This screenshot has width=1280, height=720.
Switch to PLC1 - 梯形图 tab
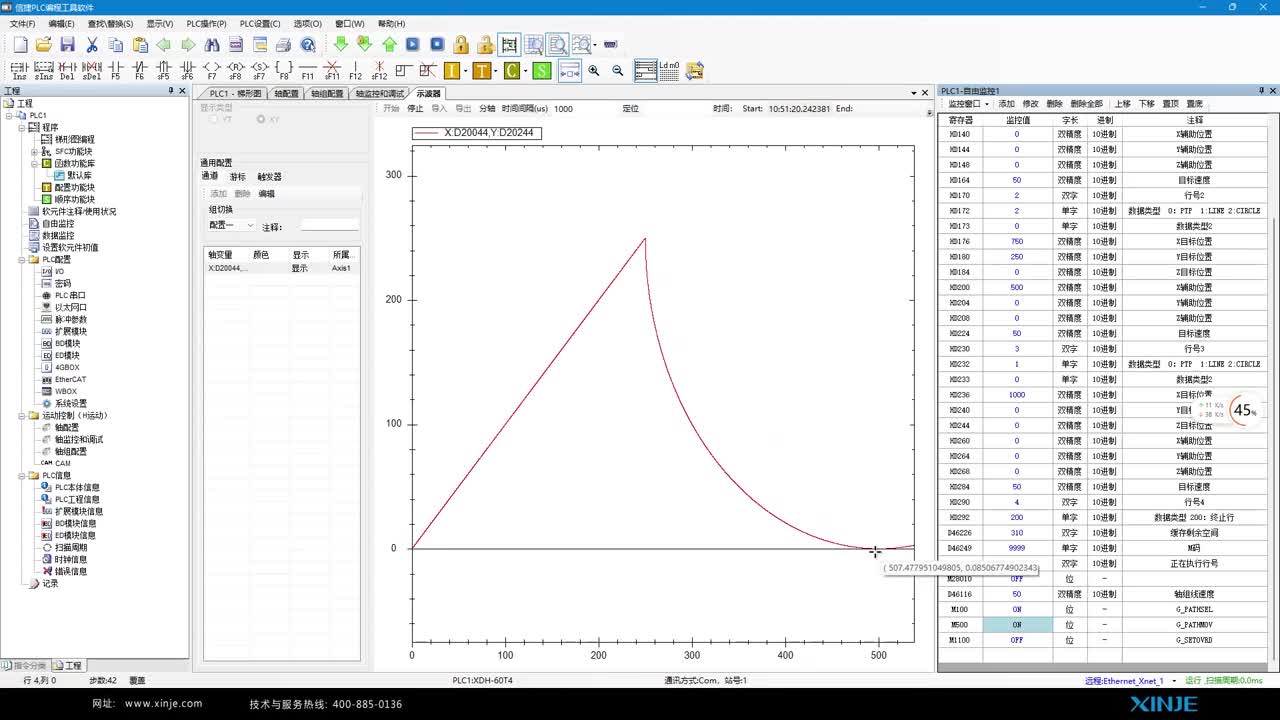235,93
